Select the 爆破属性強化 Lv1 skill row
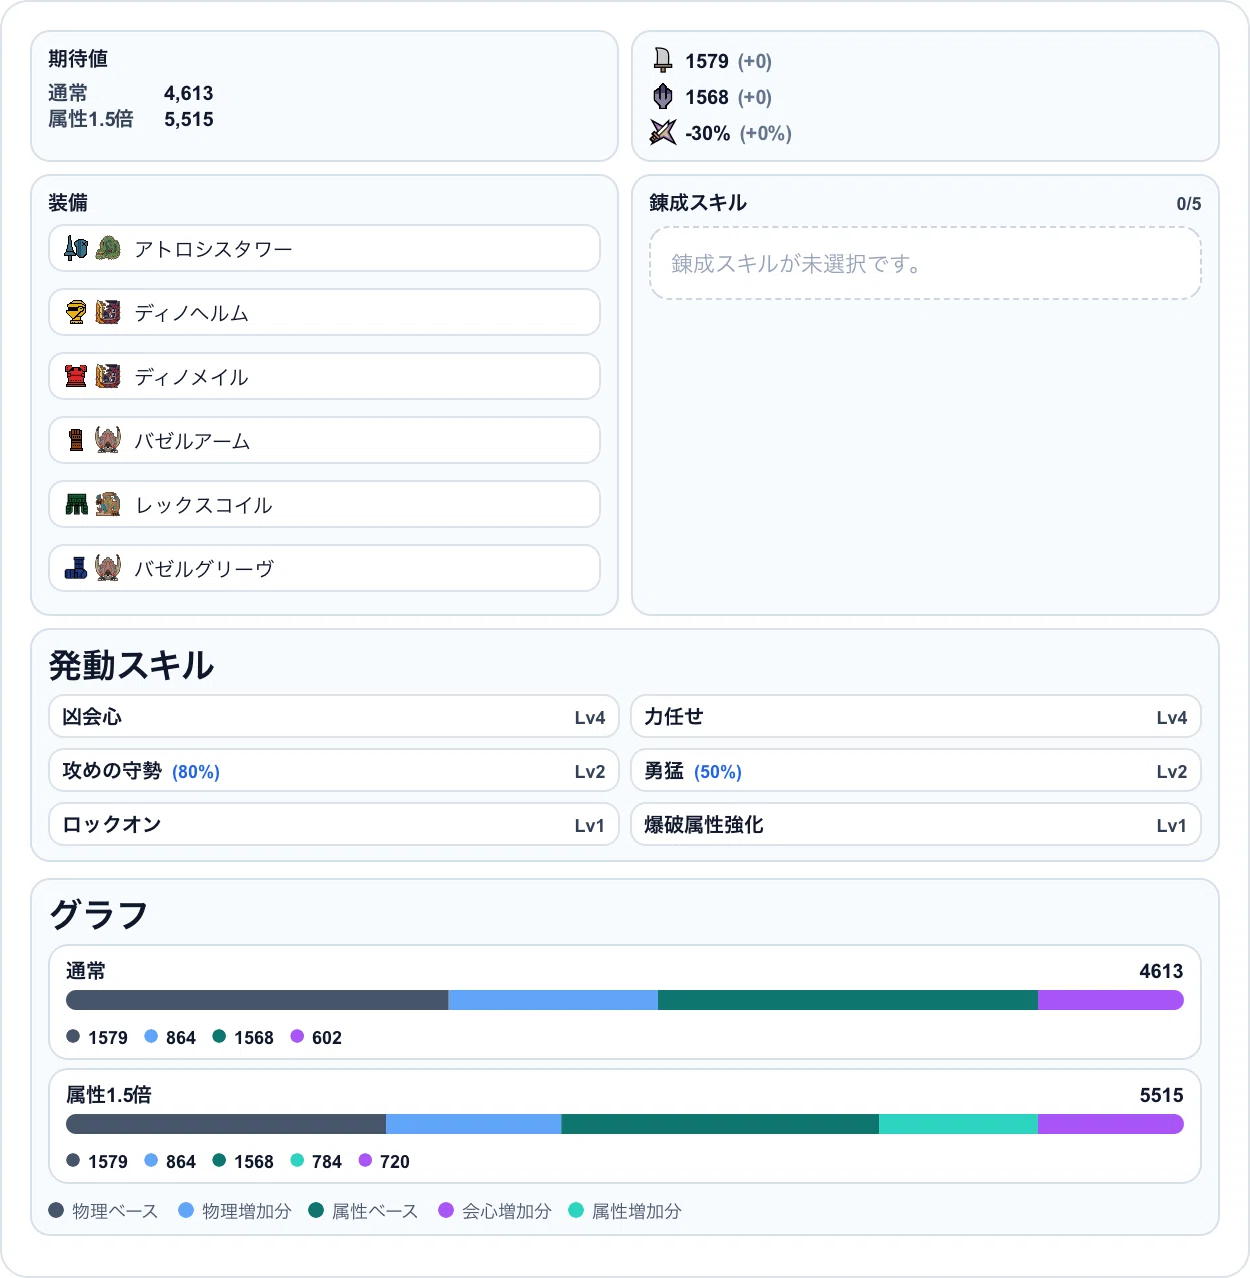The height and width of the screenshot is (1278, 1250). [x=916, y=825]
